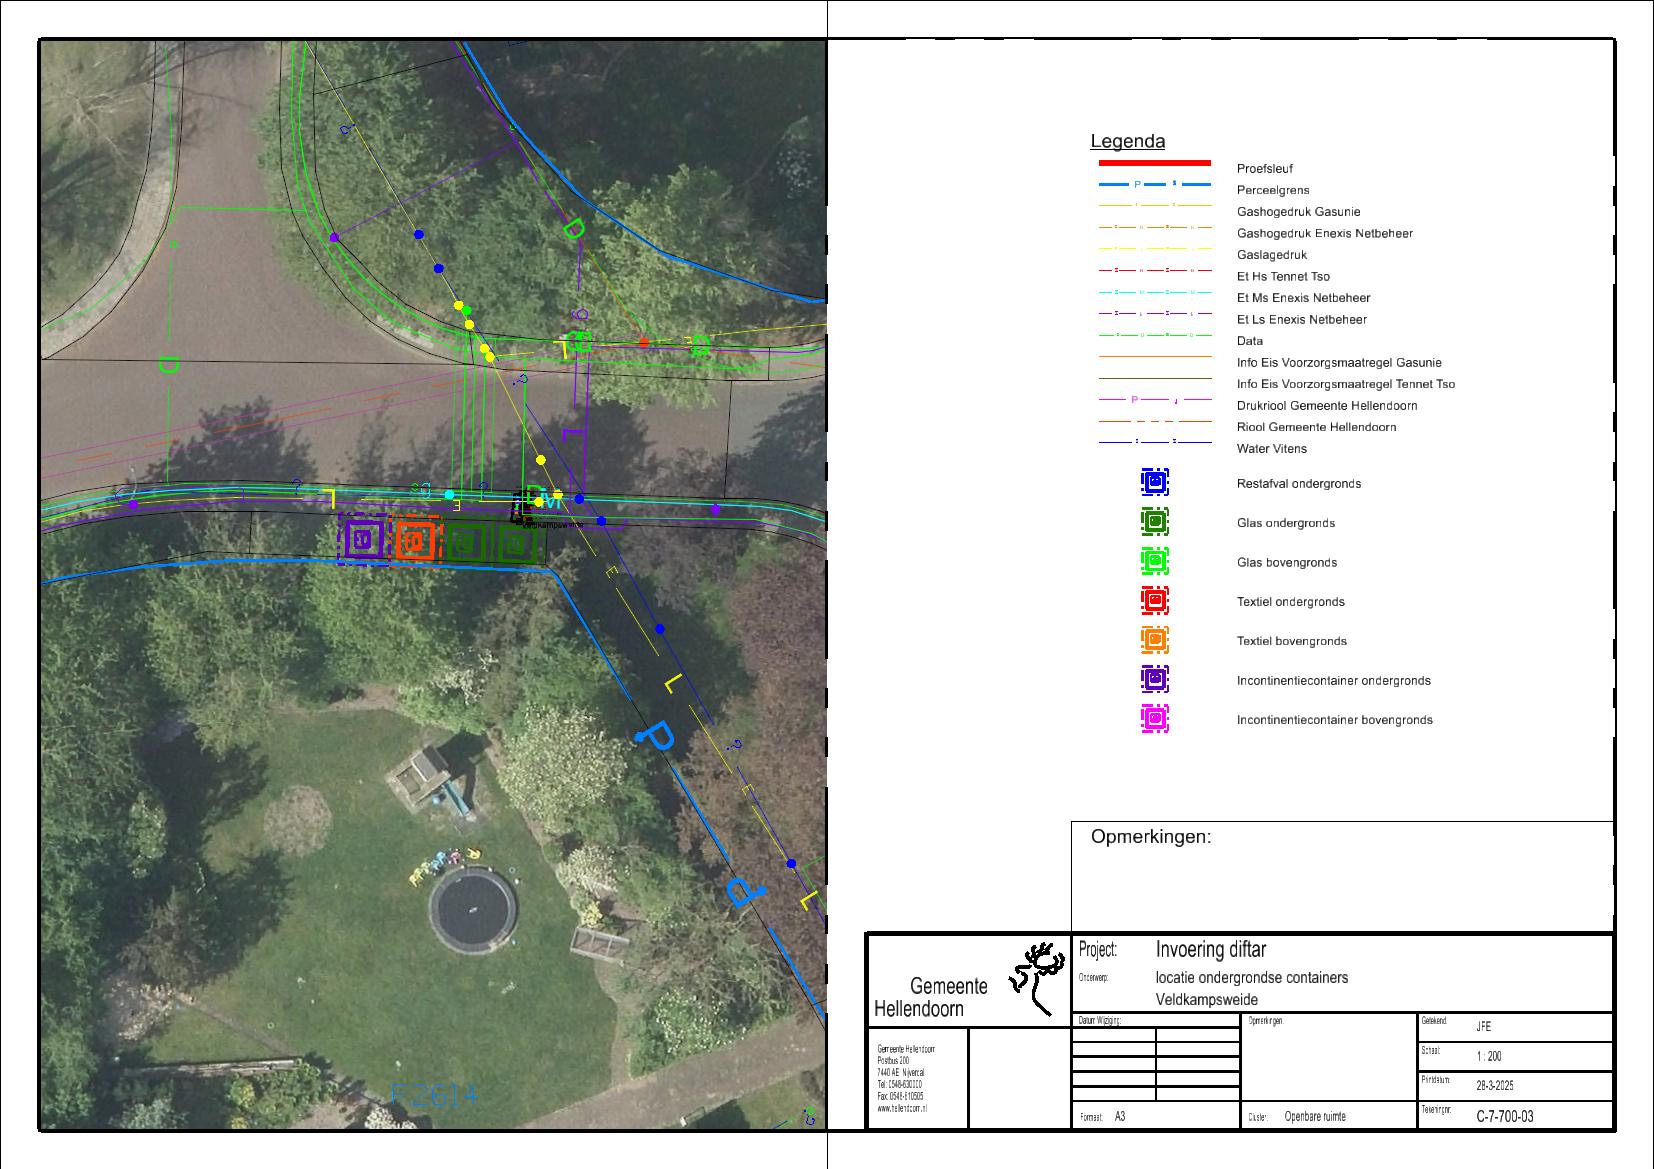The width and height of the screenshot is (1654, 1169).
Task: Click the blue Perceelgrens line sample
Action: click(1154, 185)
